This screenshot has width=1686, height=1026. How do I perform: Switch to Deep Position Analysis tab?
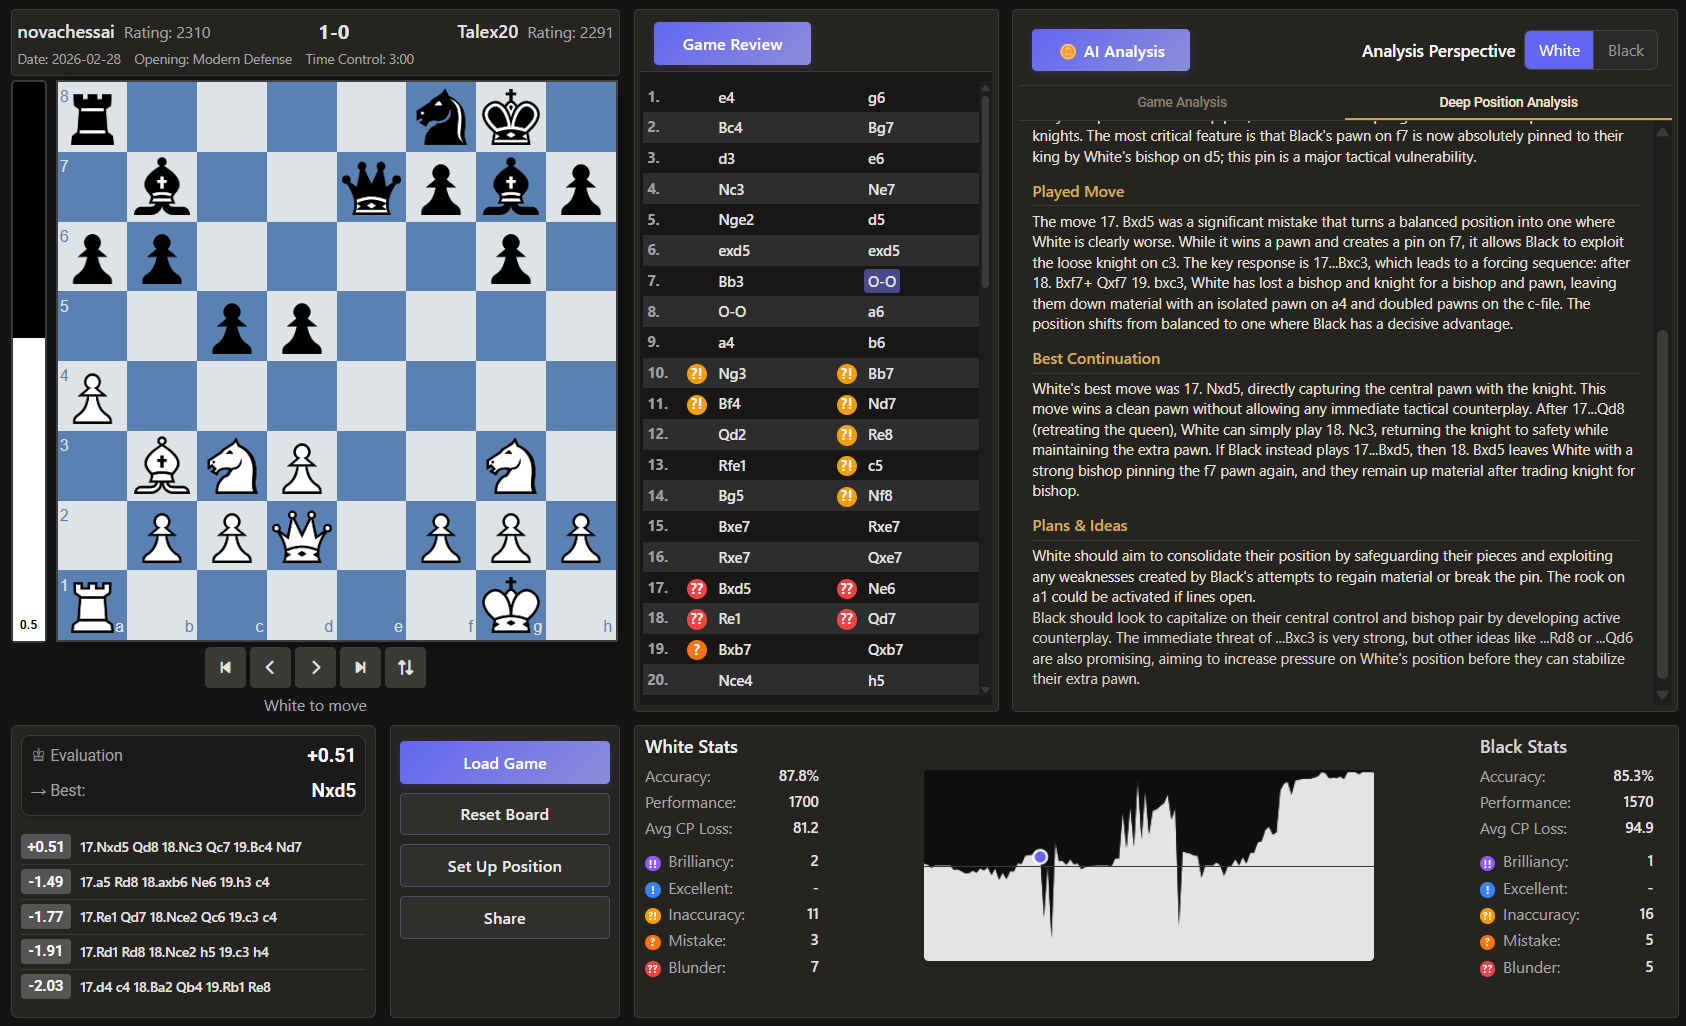tap(1507, 102)
